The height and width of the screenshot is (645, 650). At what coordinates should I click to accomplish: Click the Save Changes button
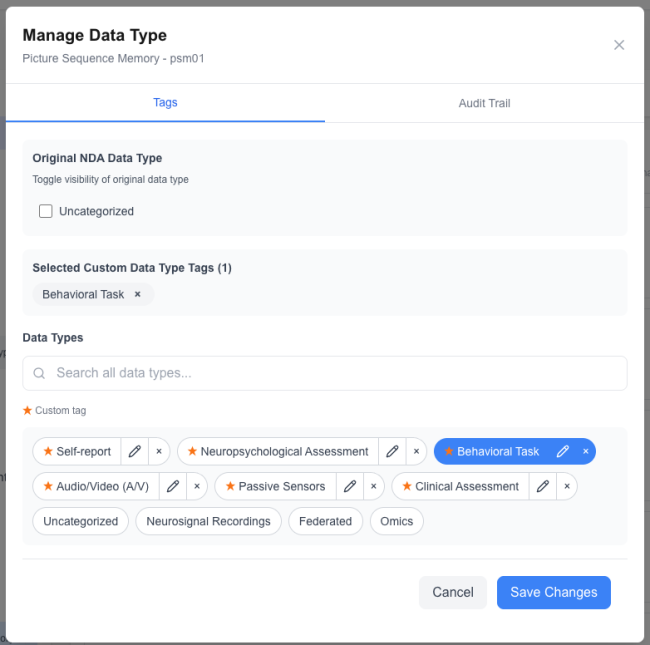(553, 592)
